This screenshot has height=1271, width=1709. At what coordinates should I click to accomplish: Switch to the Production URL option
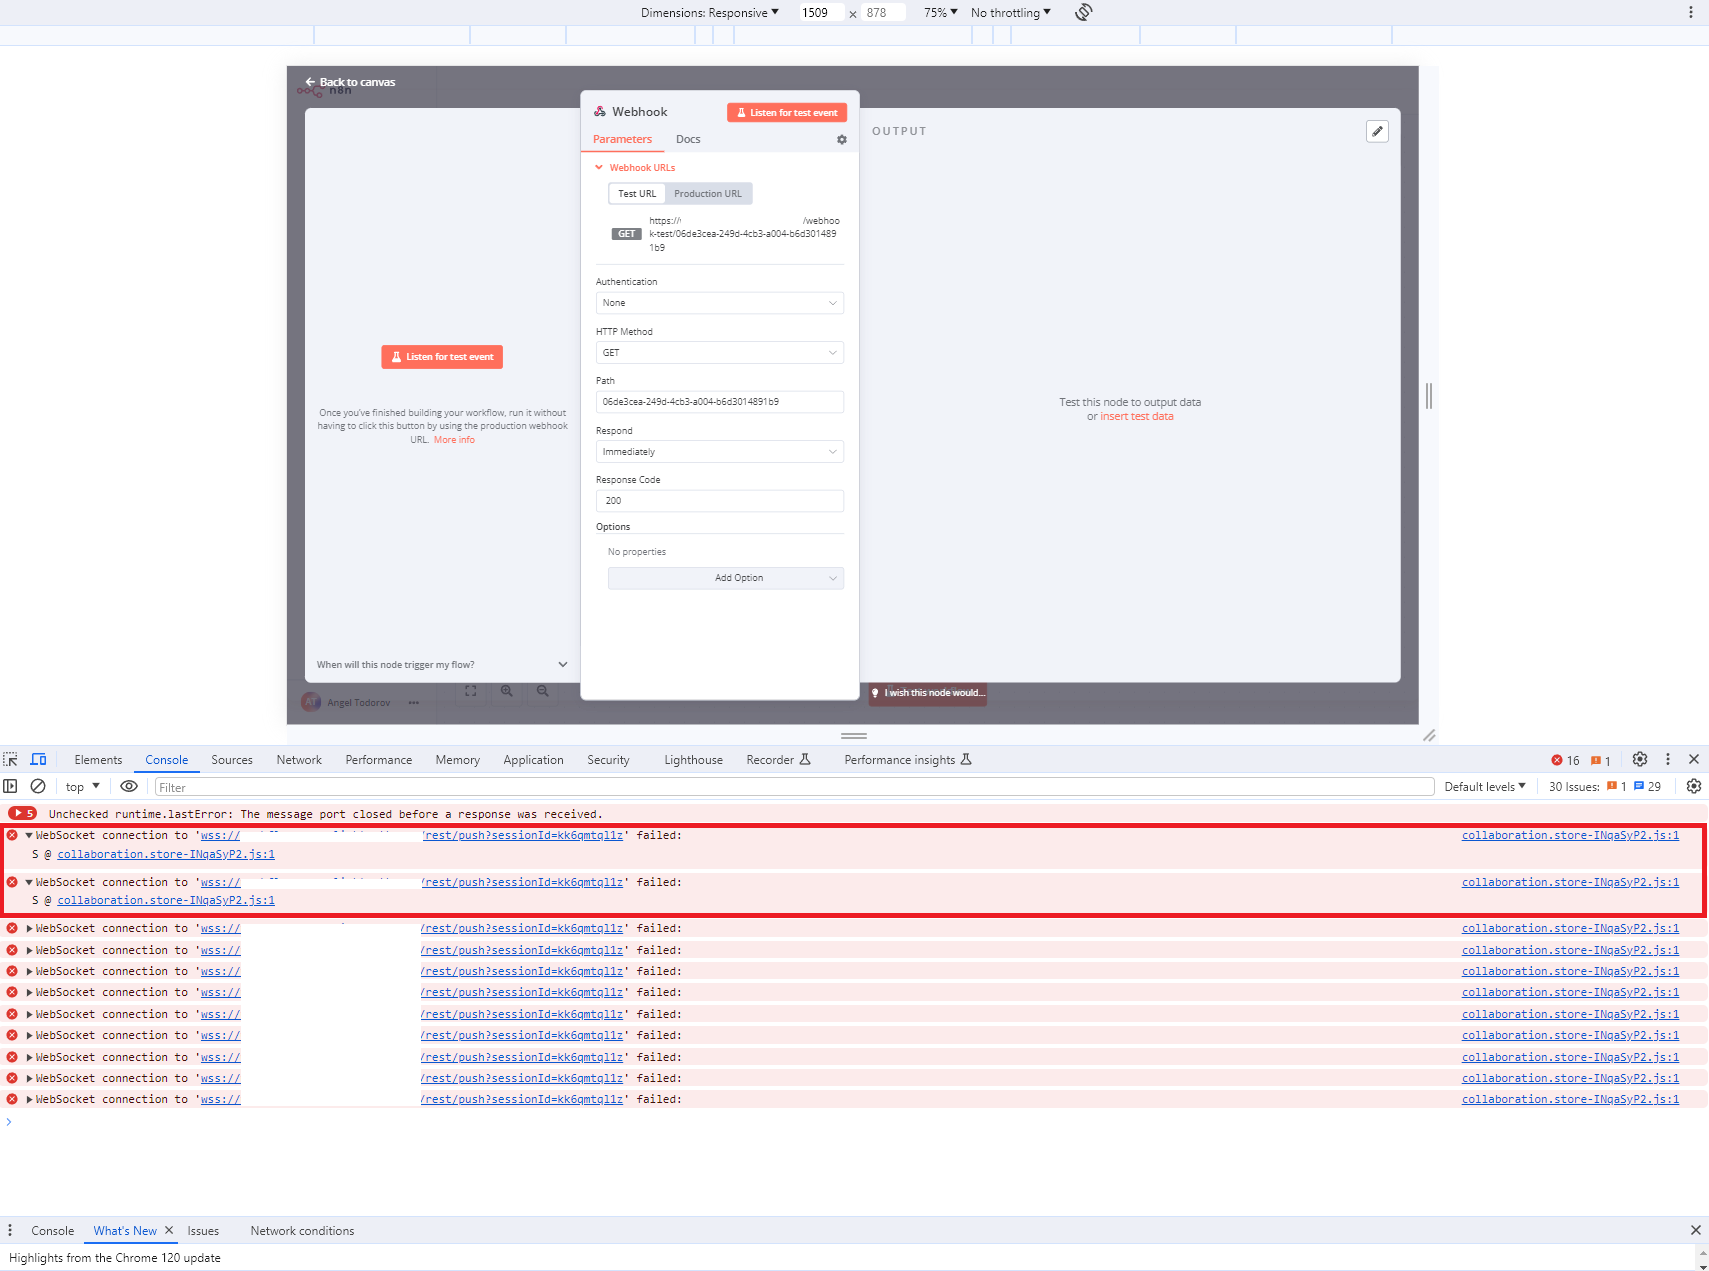(708, 194)
